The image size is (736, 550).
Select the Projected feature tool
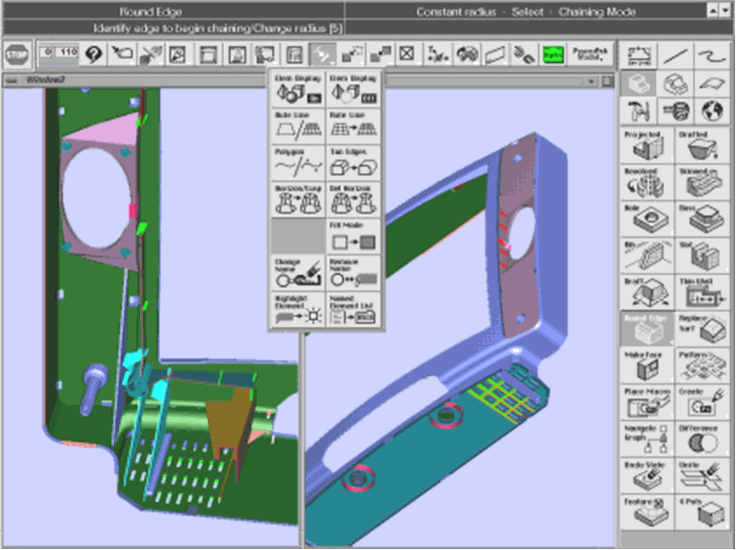pyautogui.click(x=647, y=145)
